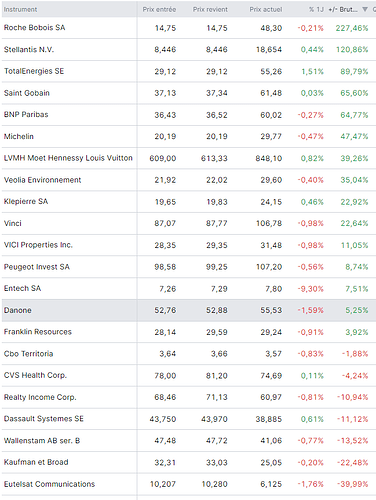The height and width of the screenshot is (500, 376).
Task: Select the highlighted Danone row
Action: point(189,310)
